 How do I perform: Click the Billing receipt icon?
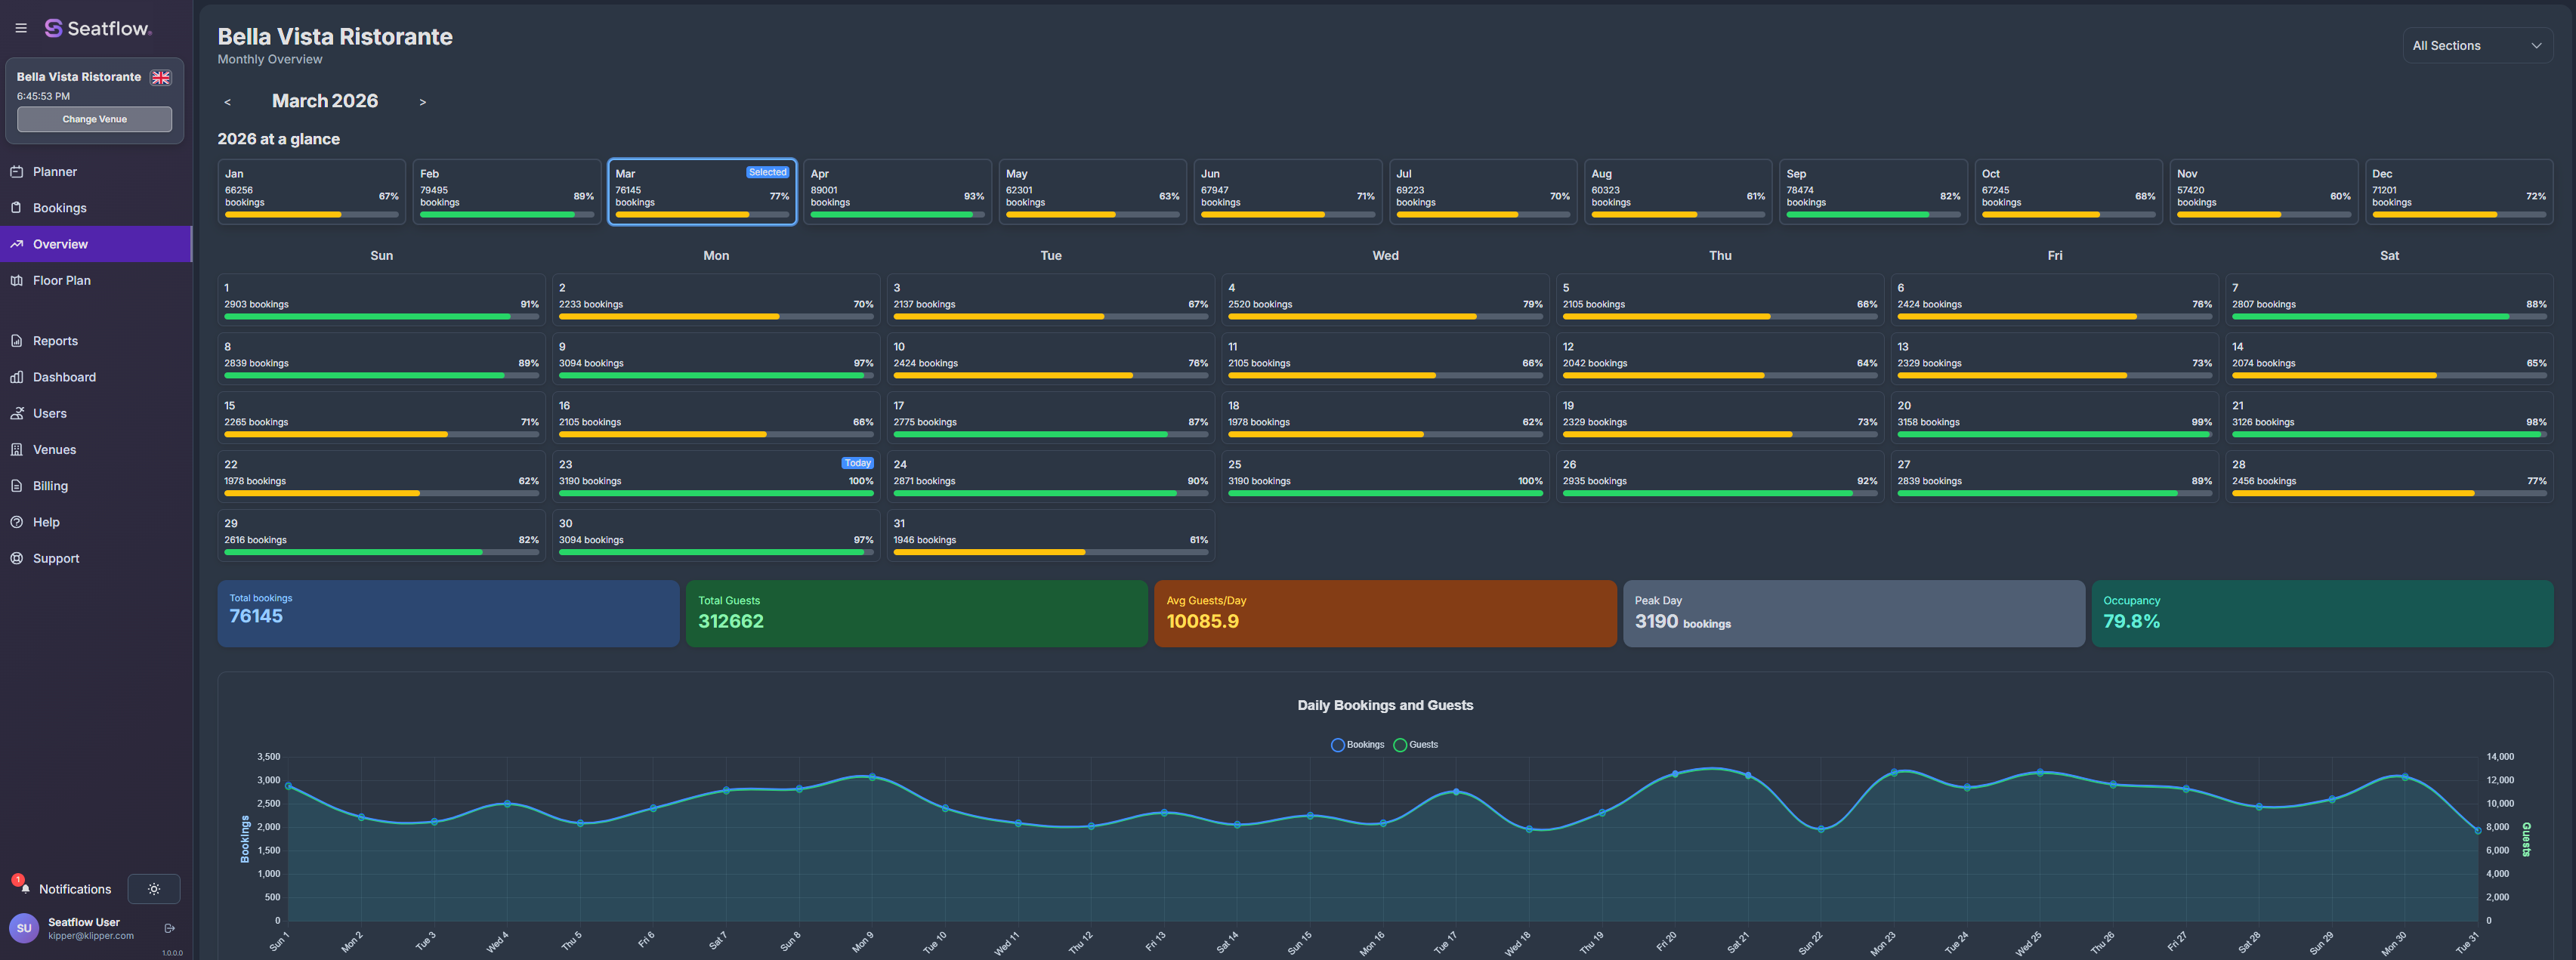click(x=17, y=486)
